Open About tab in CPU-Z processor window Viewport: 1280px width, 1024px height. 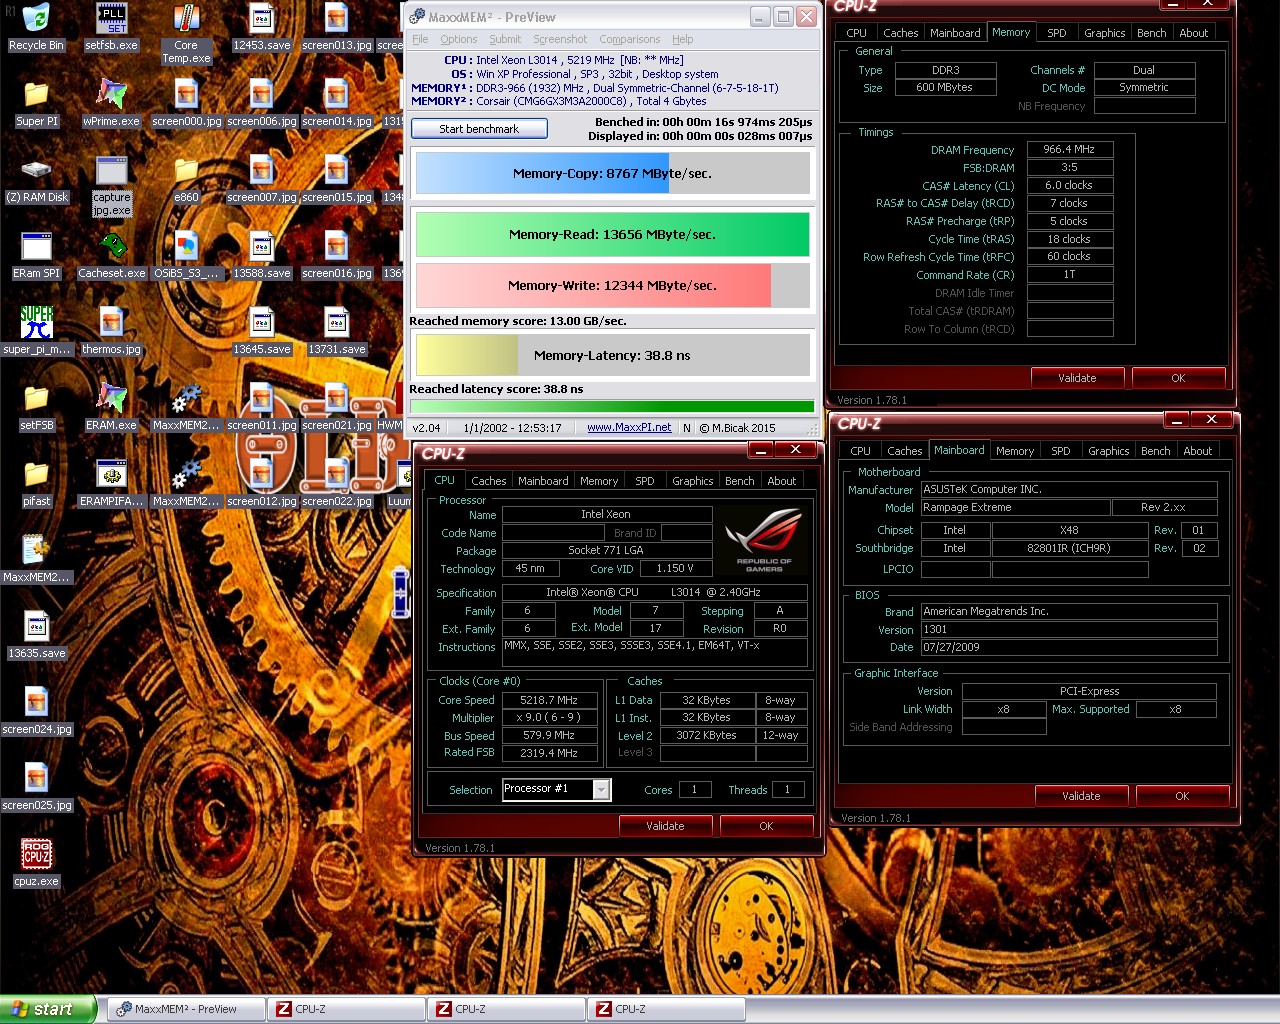click(x=782, y=481)
